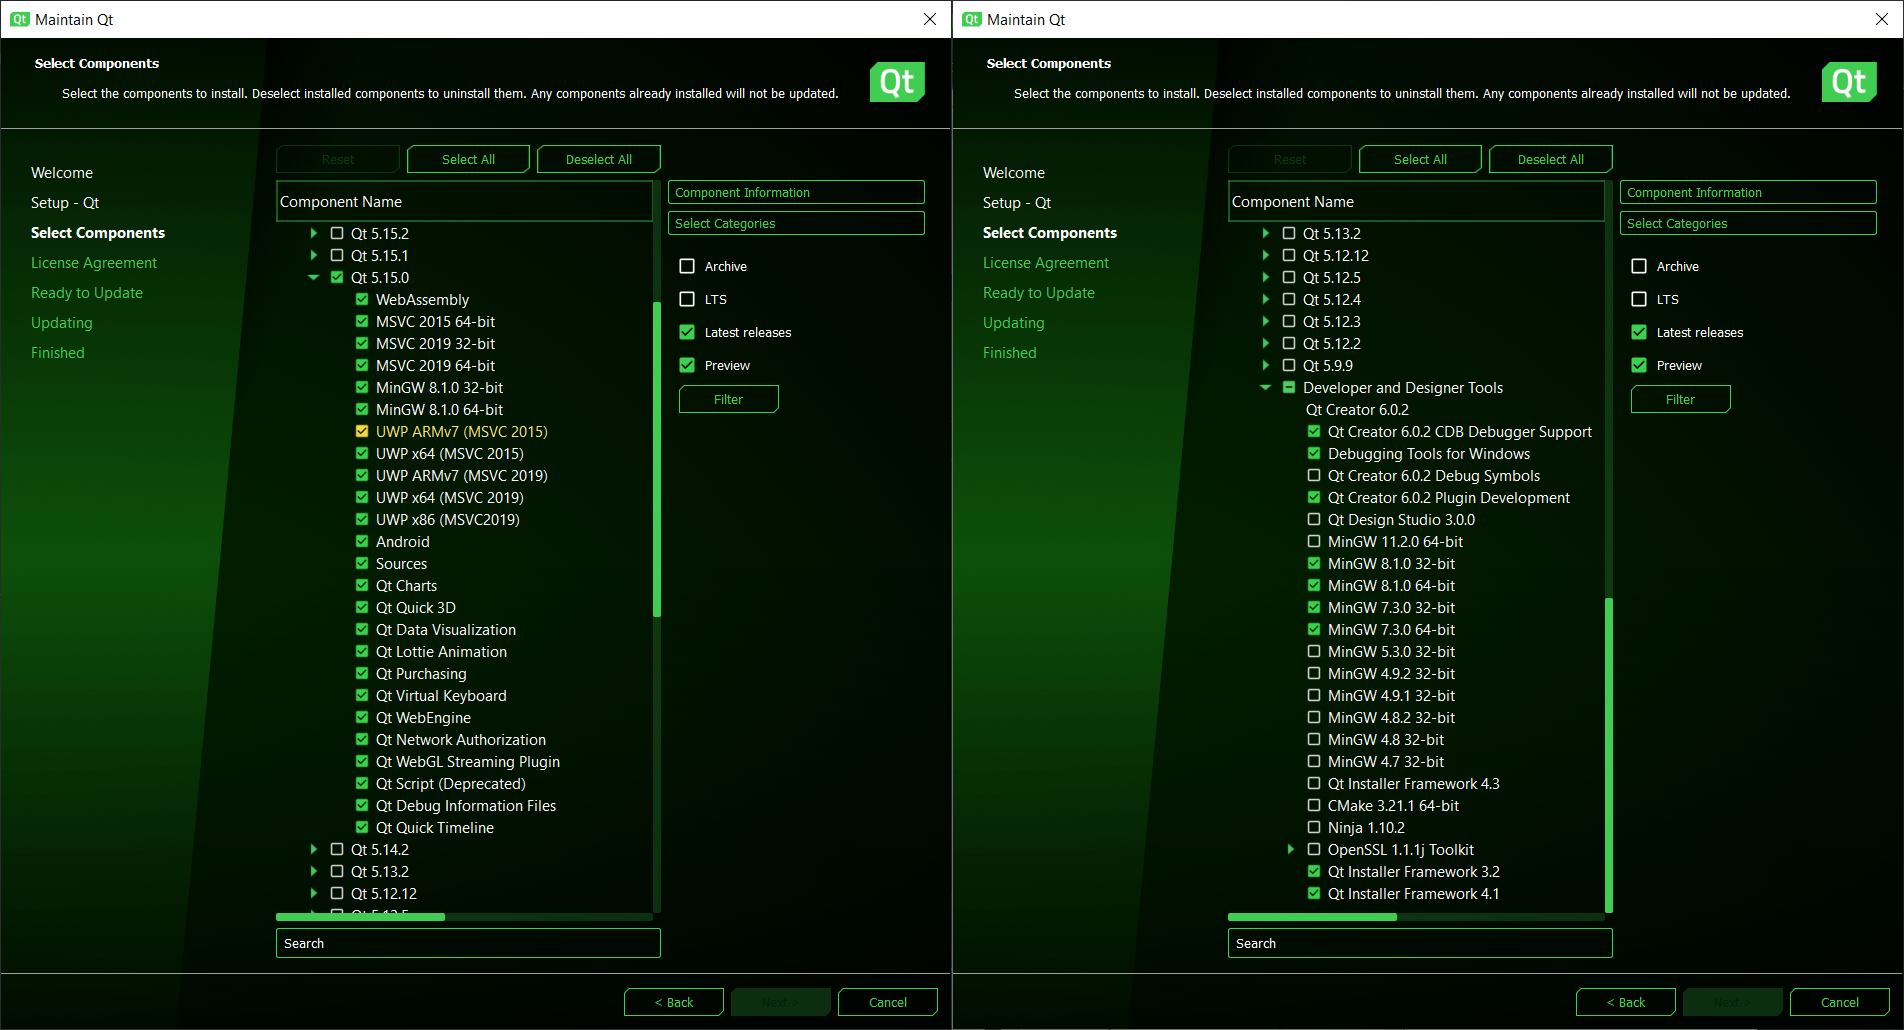This screenshot has height=1030, width=1904.
Task: Click the Qt logo in left window header
Action: click(x=896, y=82)
